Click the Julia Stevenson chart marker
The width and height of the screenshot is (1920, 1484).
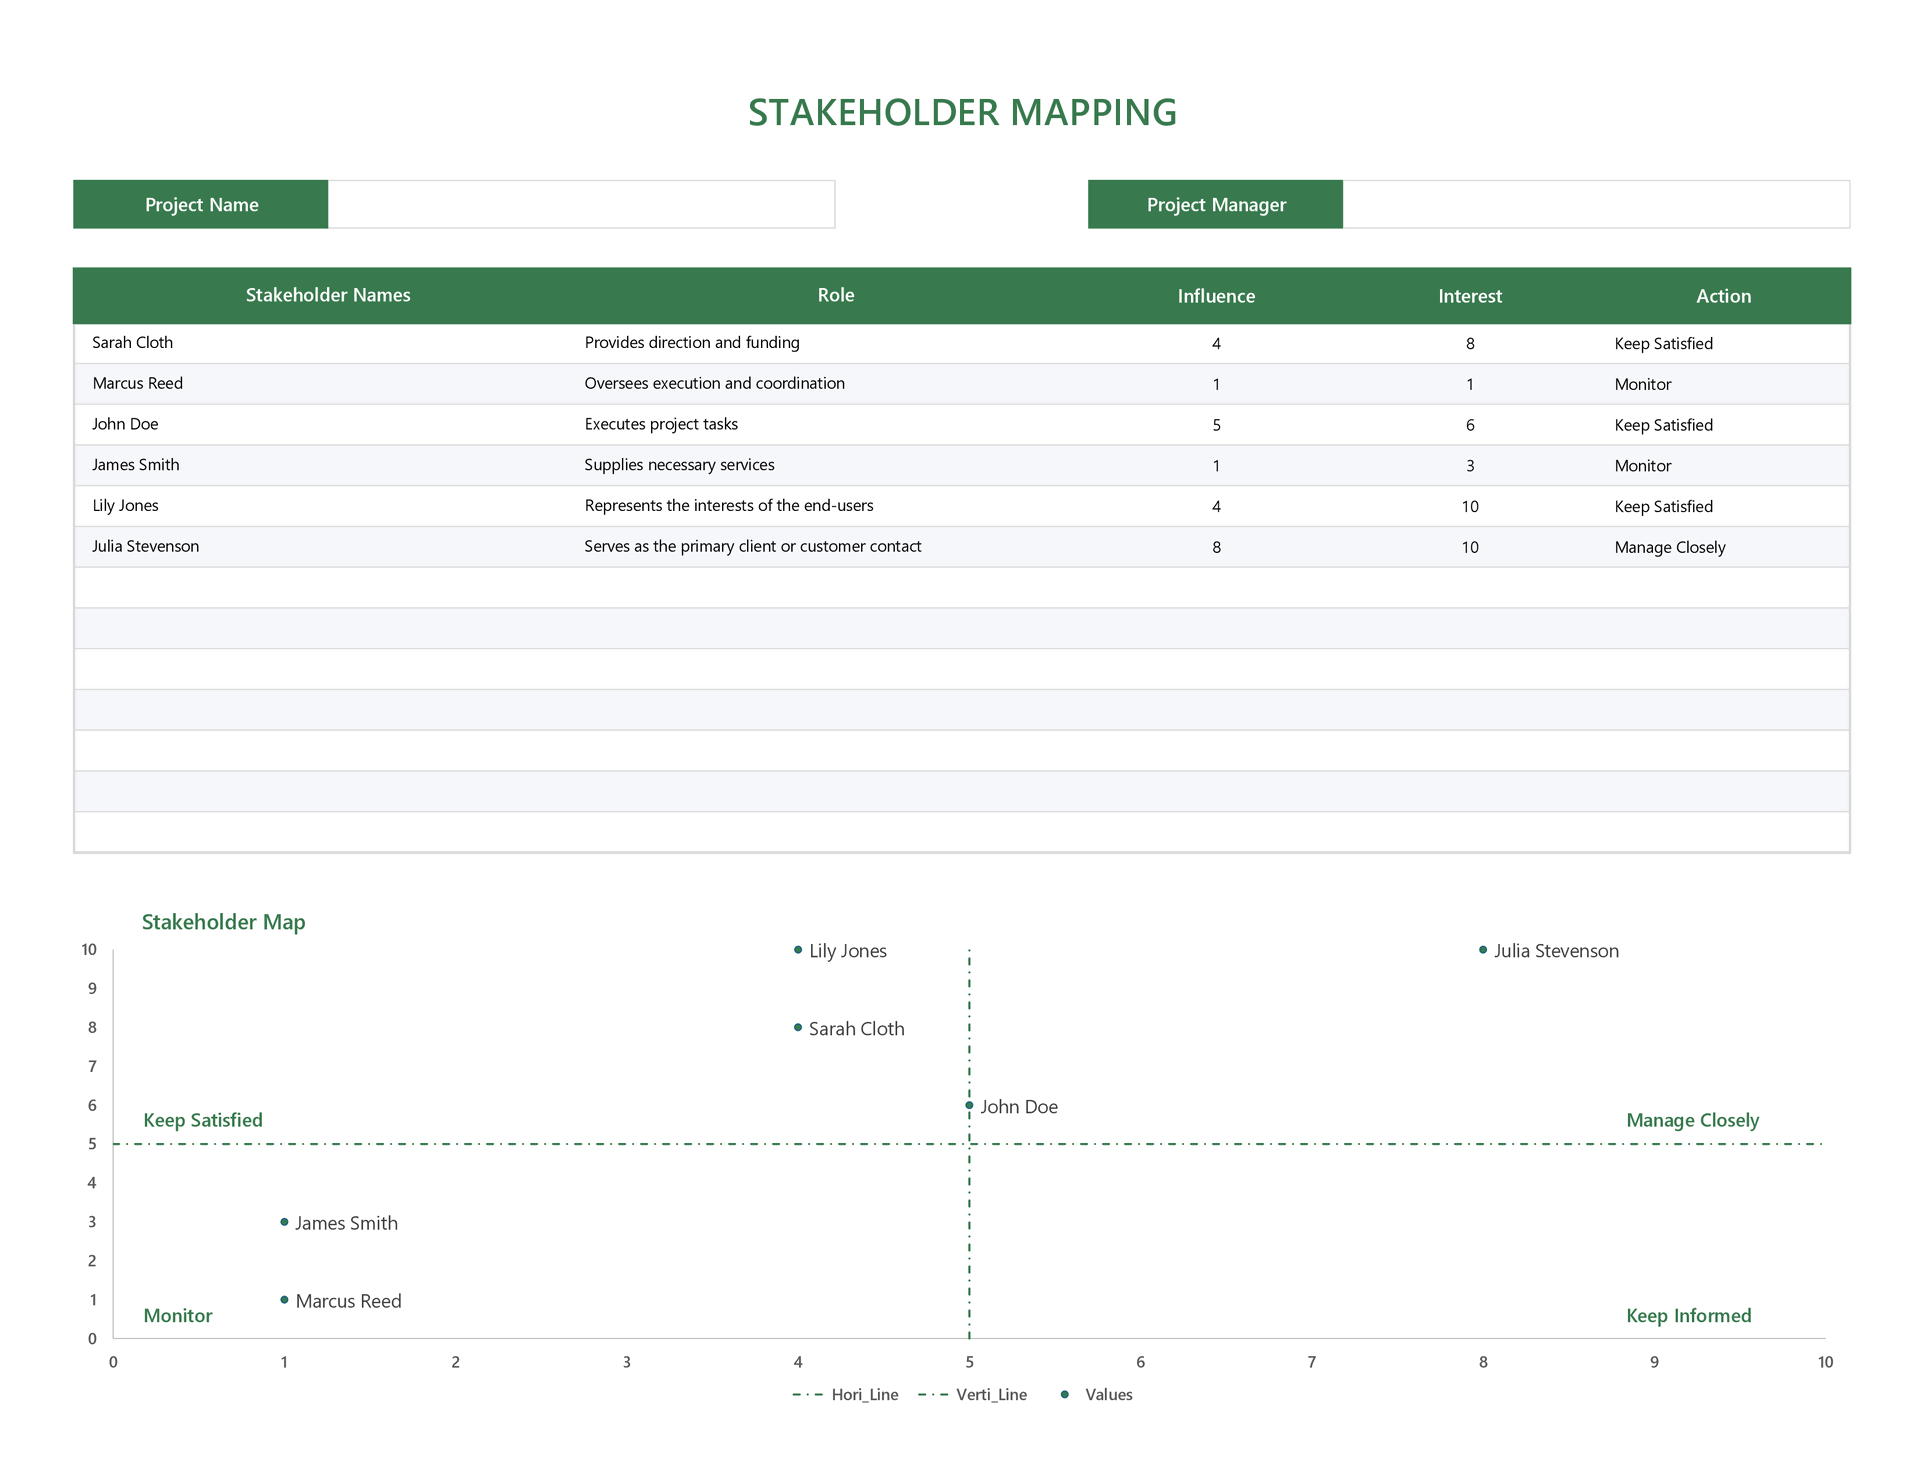pyautogui.click(x=1483, y=950)
